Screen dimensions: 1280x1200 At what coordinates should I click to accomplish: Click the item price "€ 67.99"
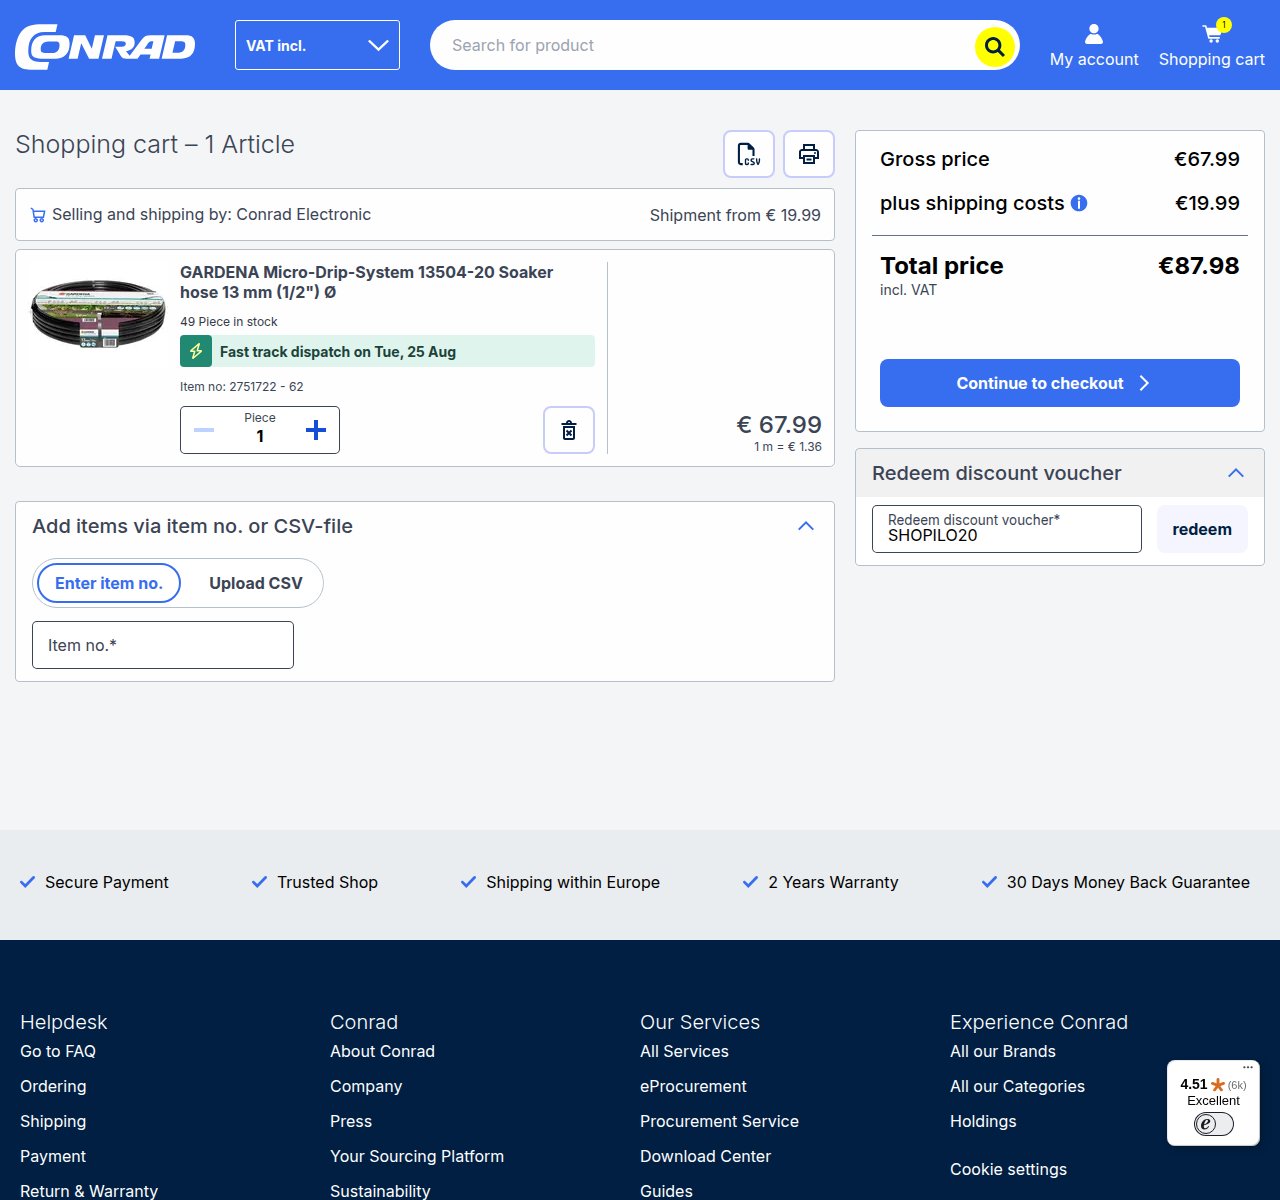779,425
